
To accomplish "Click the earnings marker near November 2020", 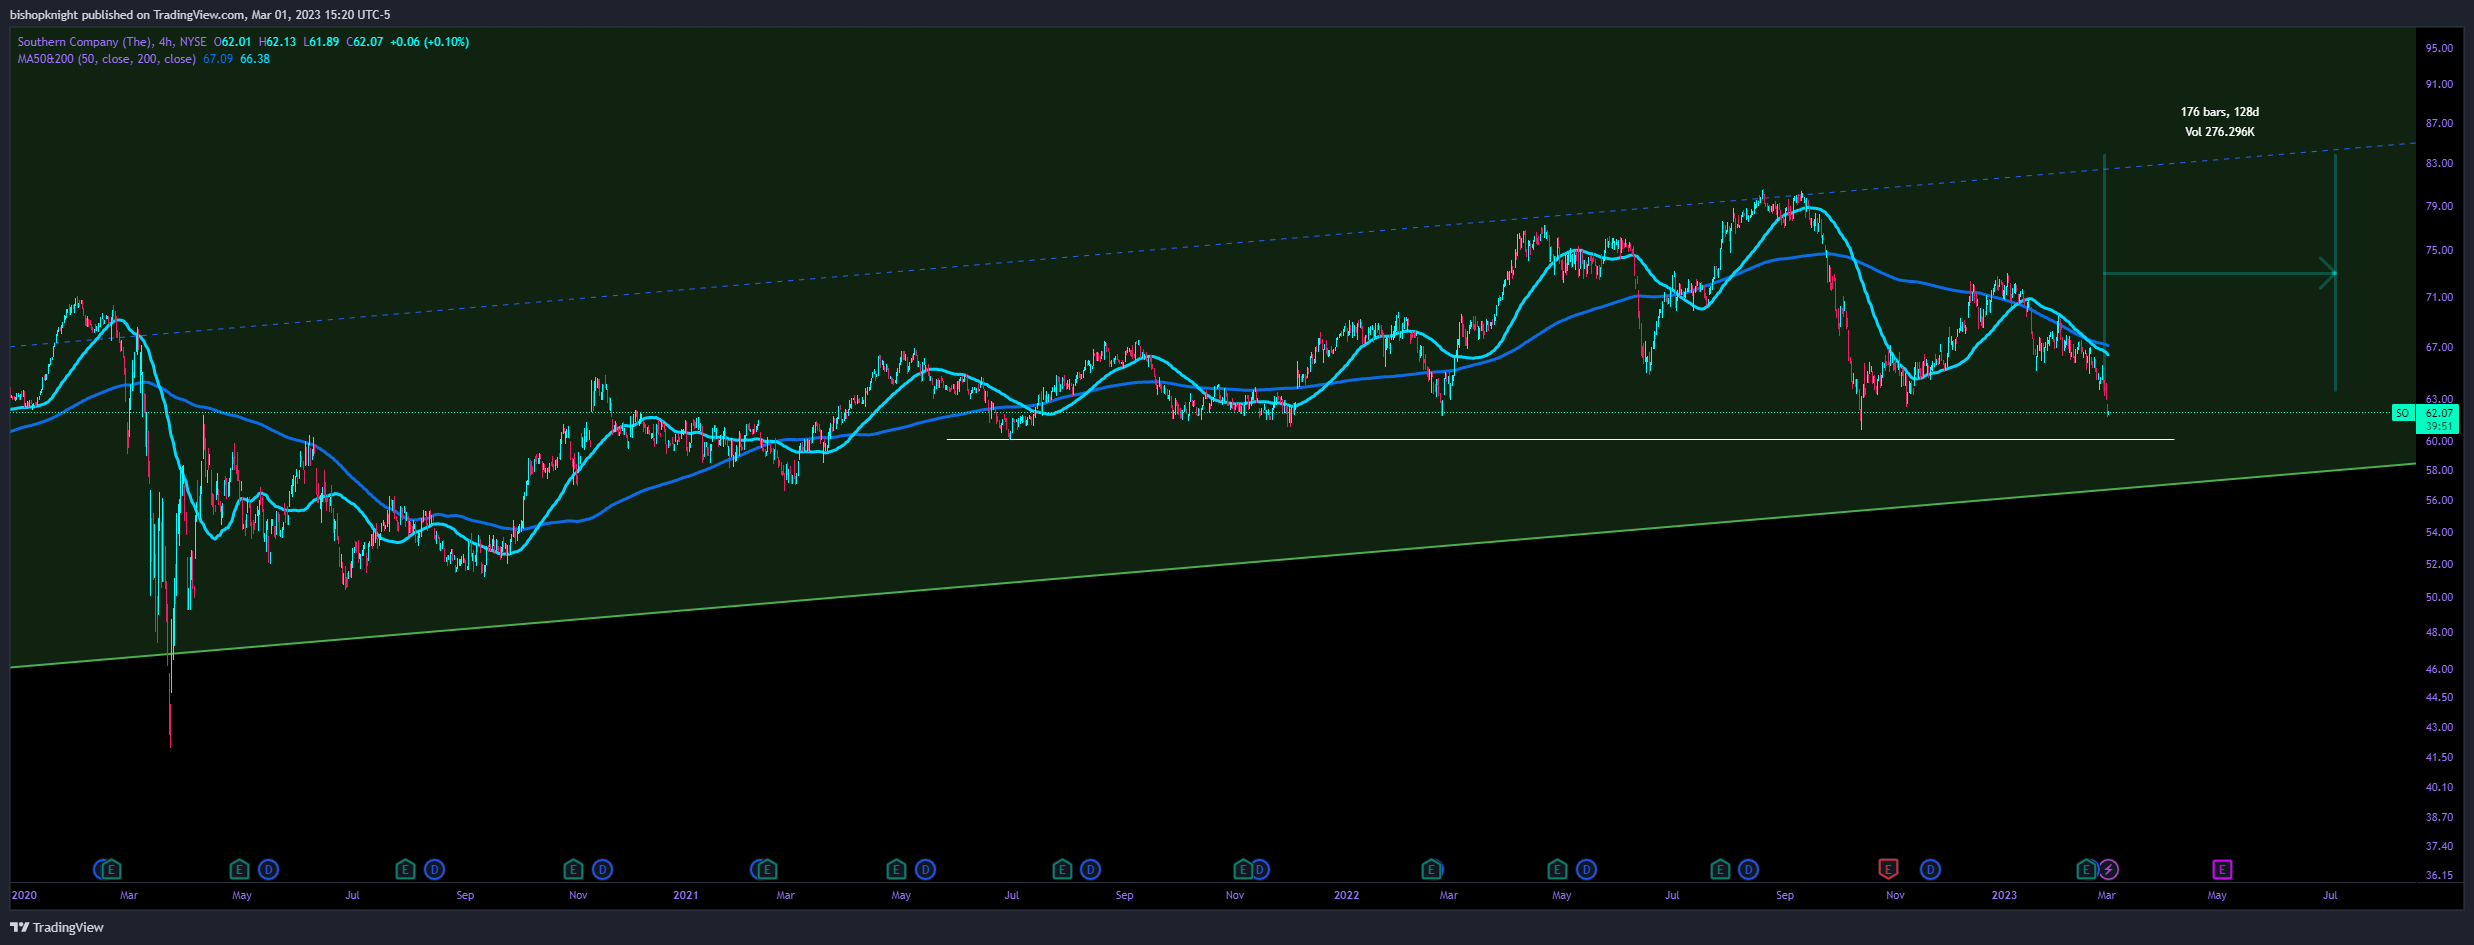I will pos(573,870).
